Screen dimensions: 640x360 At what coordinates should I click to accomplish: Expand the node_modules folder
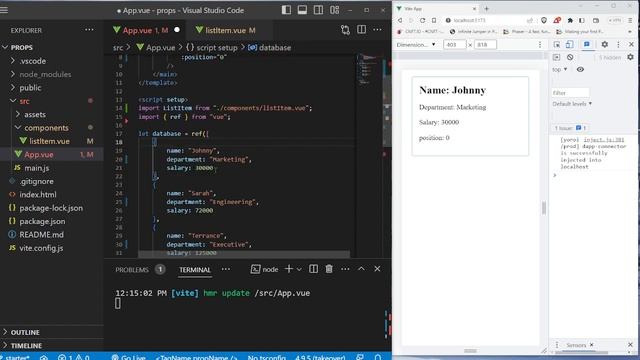(52, 74)
